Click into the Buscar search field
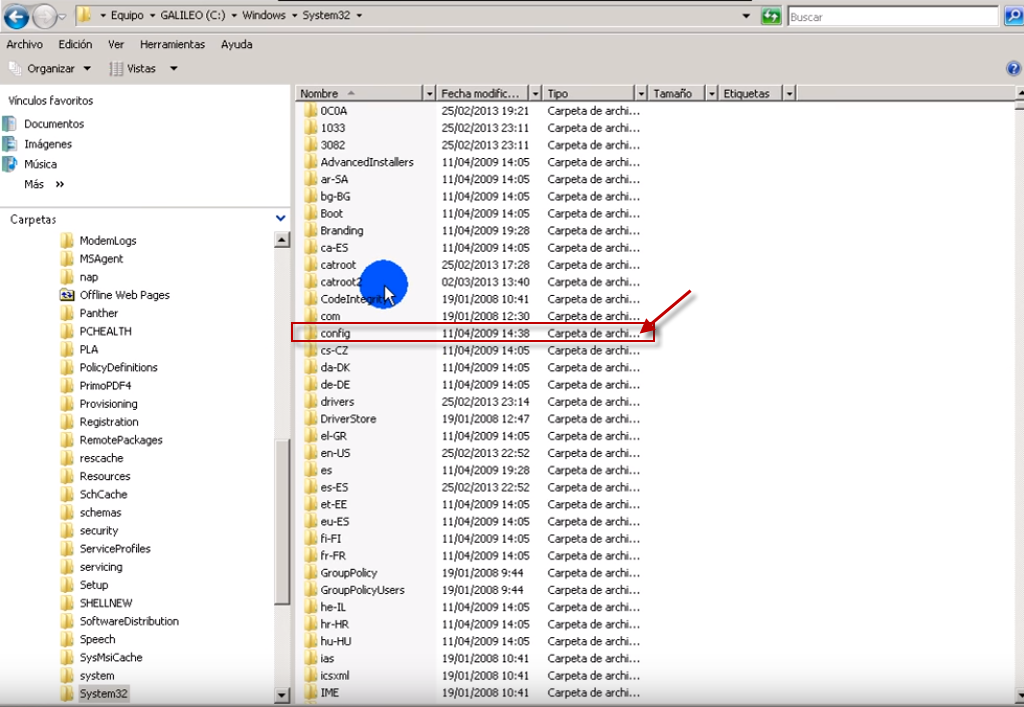This screenshot has height=707, width=1024. 890,17
